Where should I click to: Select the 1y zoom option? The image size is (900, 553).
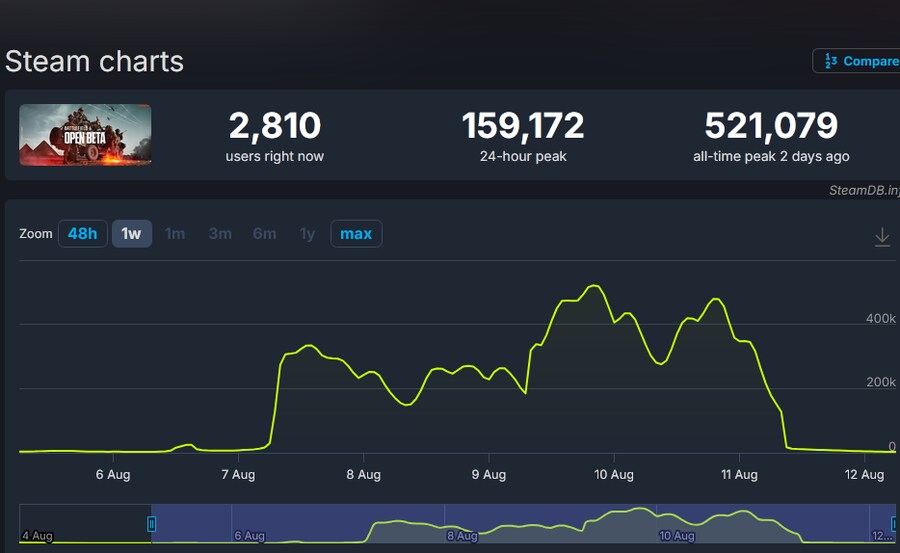(308, 234)
